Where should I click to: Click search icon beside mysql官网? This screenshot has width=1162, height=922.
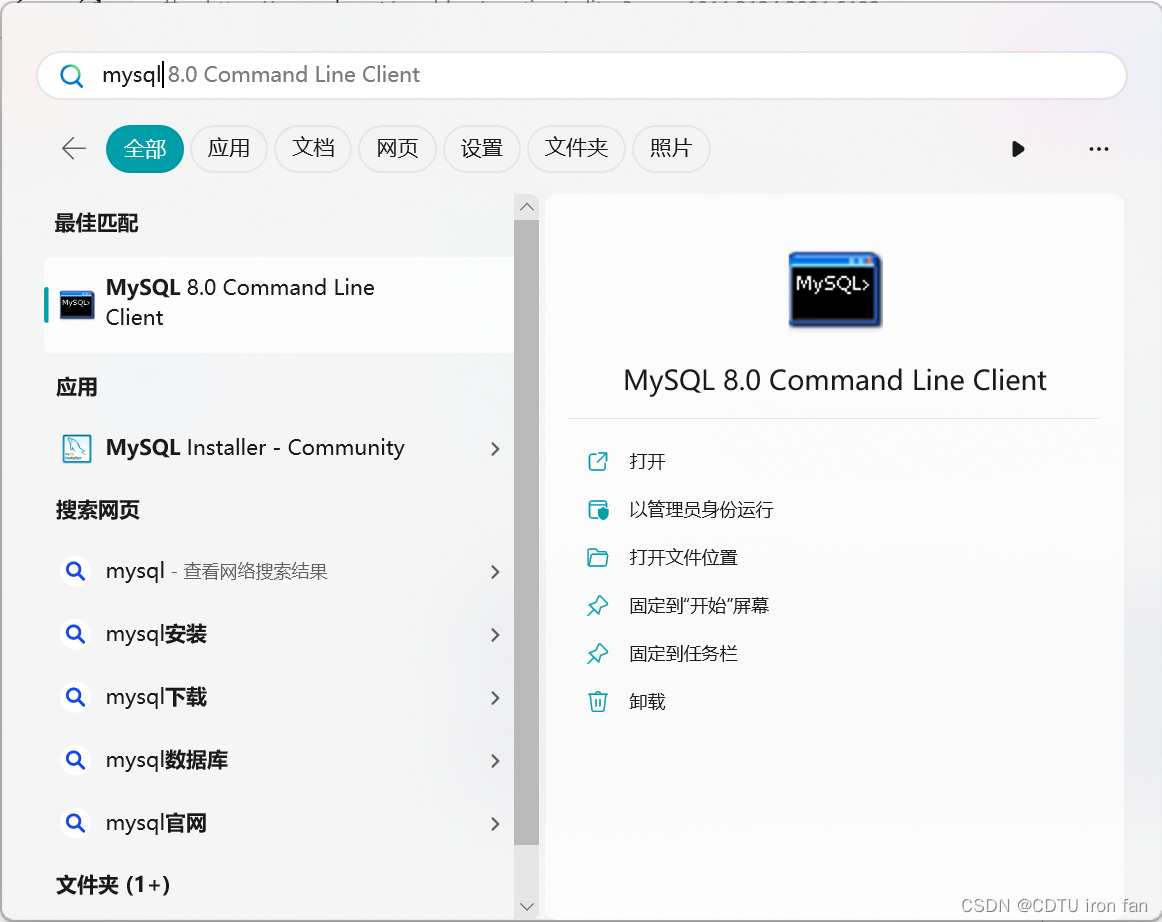[75, 823]
